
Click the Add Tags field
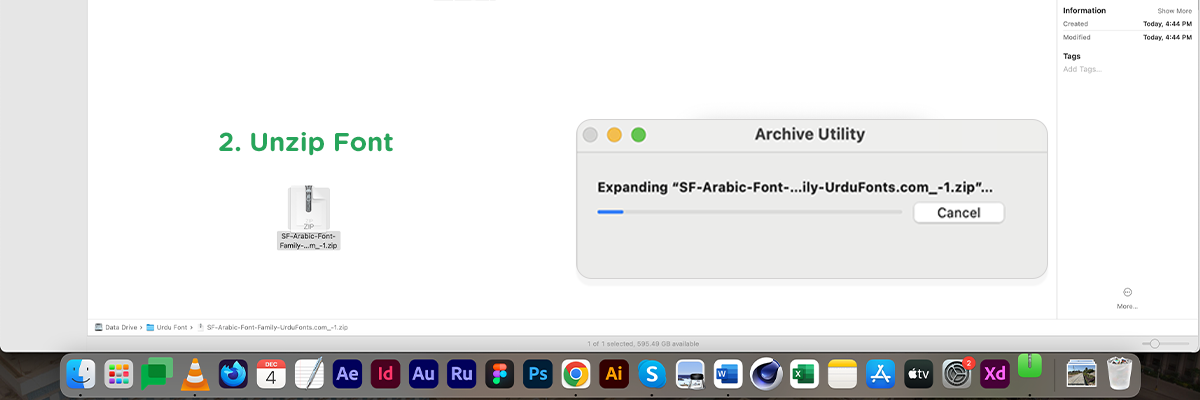coord(1082,69)
